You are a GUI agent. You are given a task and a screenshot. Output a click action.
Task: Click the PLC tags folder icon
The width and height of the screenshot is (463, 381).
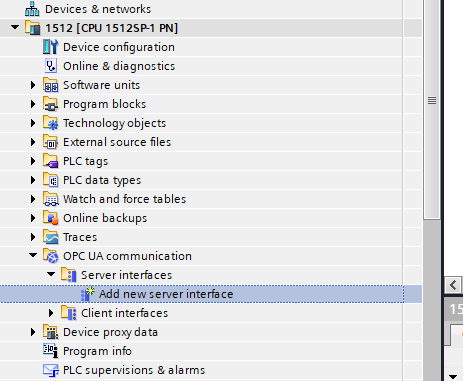tap(51, 161)
